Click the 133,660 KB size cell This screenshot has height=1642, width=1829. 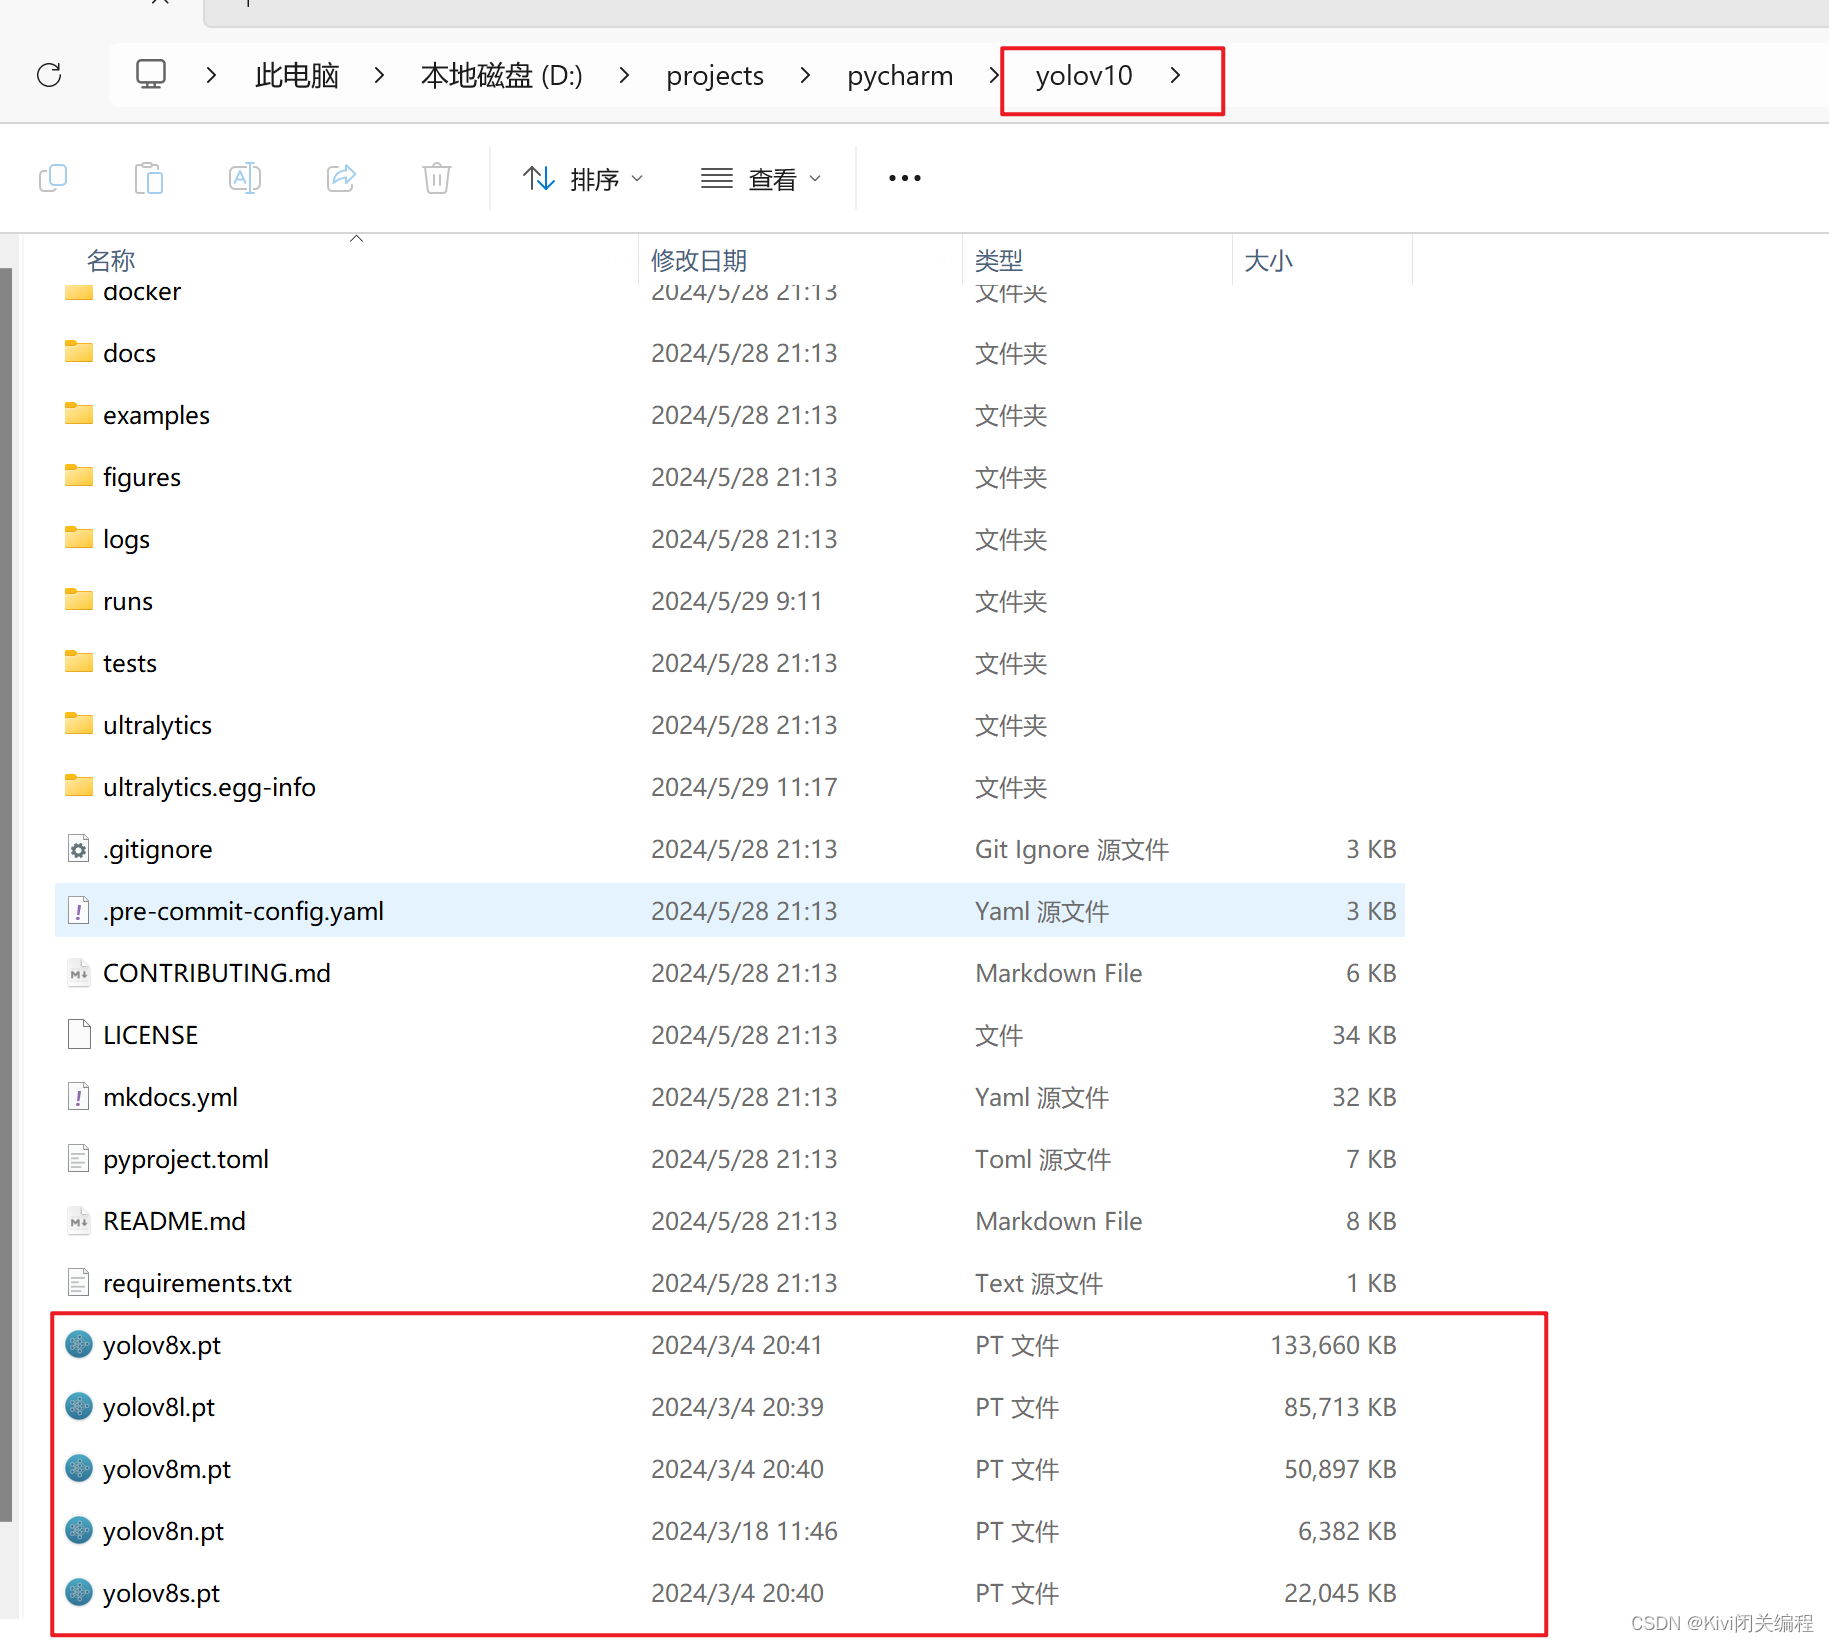[1333, 1346]
